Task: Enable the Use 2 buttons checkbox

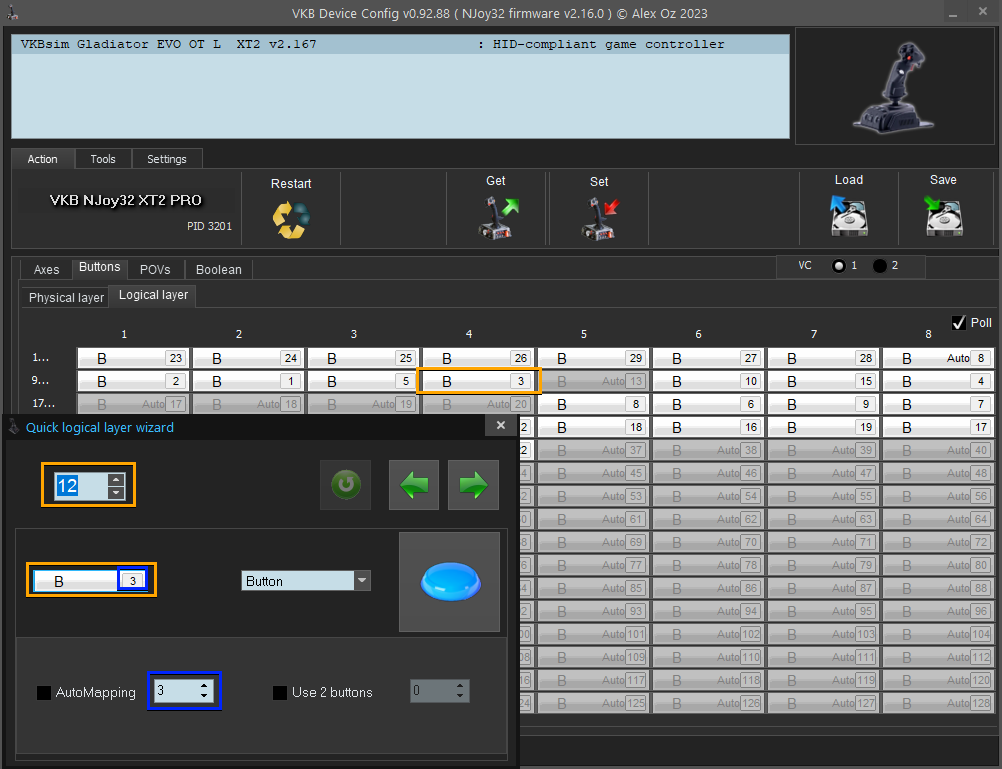Action: pyautogui.click(x=280, y=692)
